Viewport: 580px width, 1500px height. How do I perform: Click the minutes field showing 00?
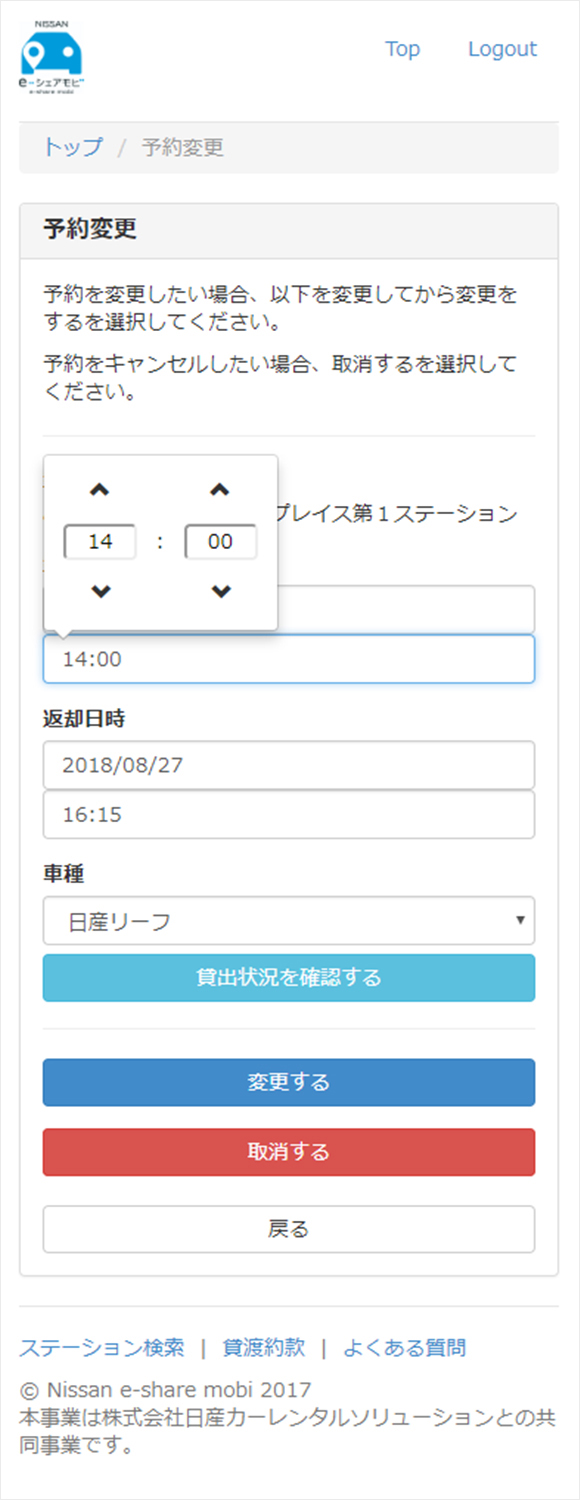click(x=221, y=542)
